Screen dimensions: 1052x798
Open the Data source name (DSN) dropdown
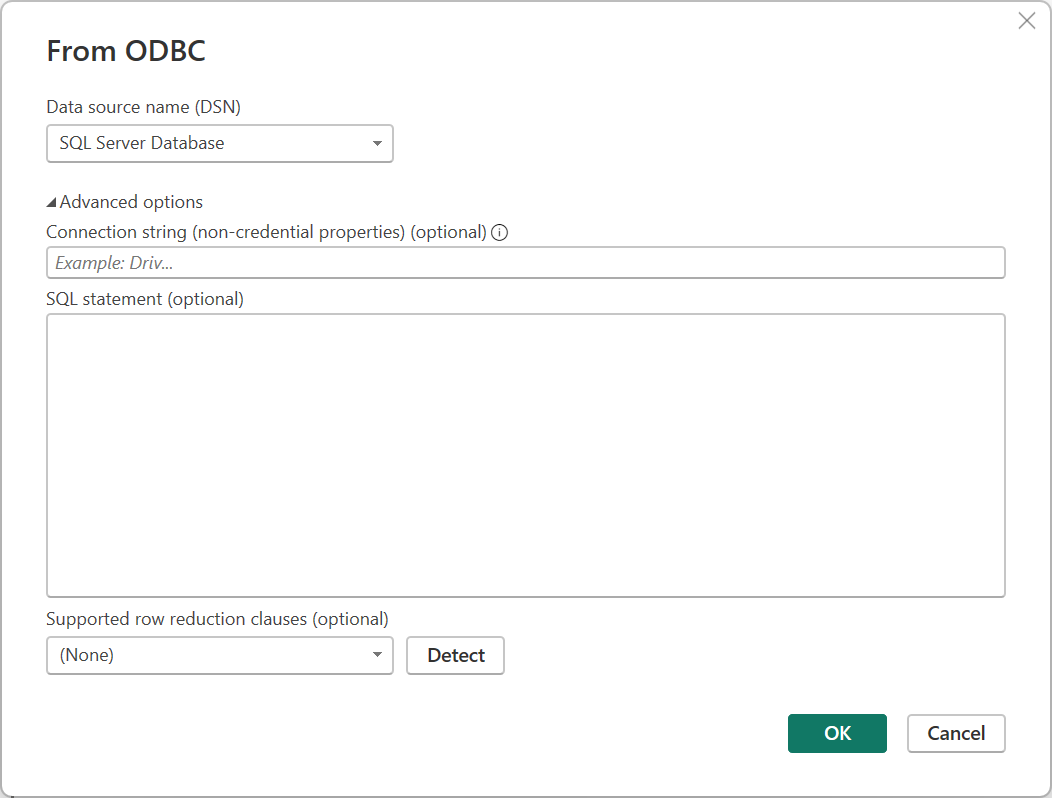click(220, 143)
